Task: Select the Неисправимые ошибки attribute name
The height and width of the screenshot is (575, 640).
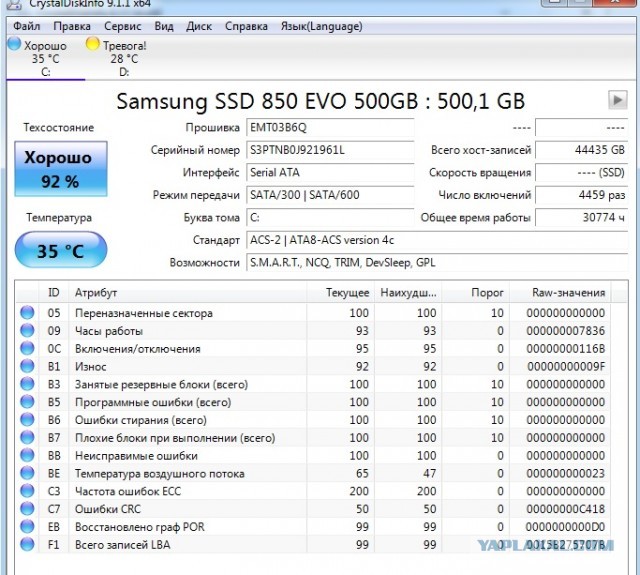Action: (136, 456)
